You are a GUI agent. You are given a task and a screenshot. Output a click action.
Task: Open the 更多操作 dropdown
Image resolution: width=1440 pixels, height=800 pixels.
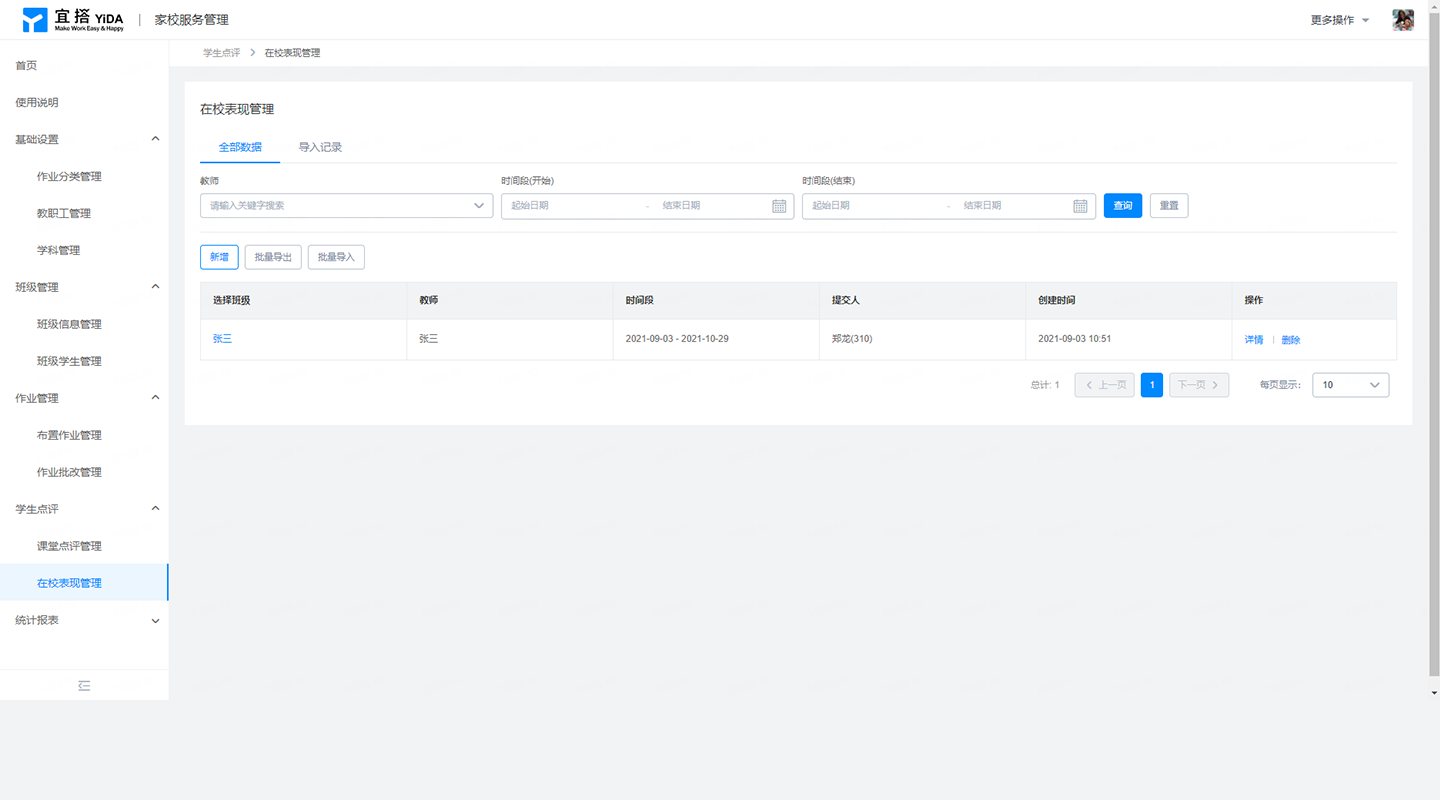pos(1340,20)
